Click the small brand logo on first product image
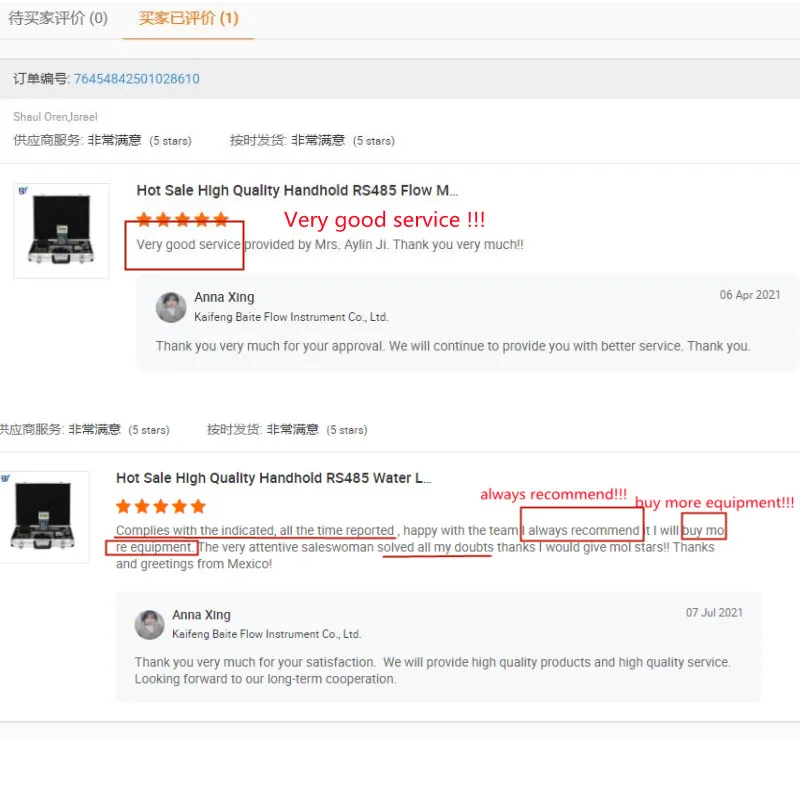Screen dimensions: 800x800 click(23, 191)
